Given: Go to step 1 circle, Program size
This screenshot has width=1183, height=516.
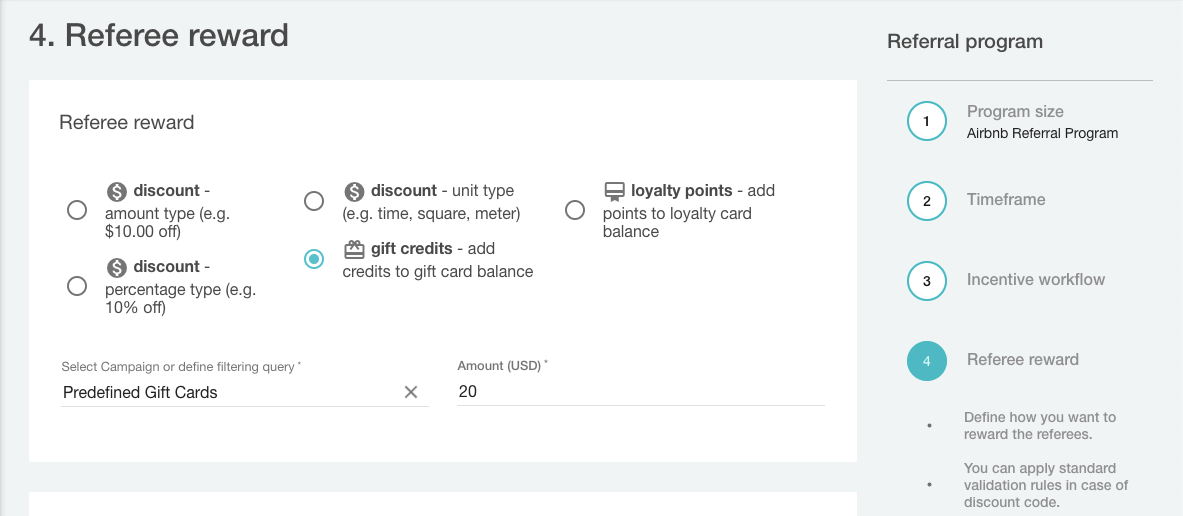Looking at the screenshot, I should click(927, 121).
